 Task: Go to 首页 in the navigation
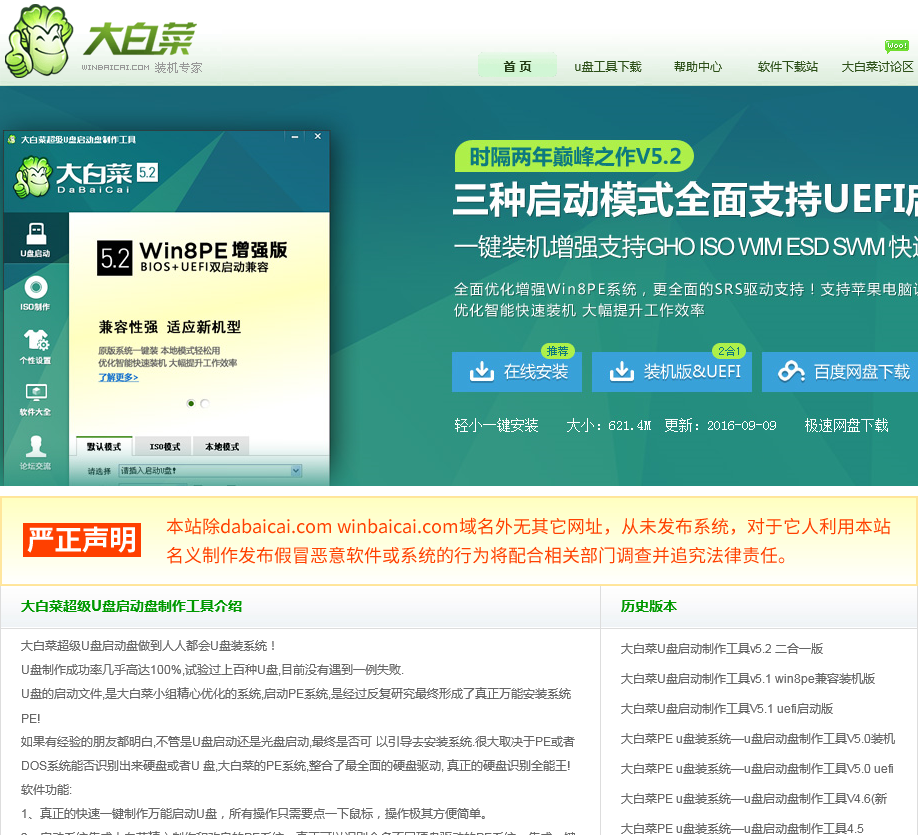pos(518,66)
